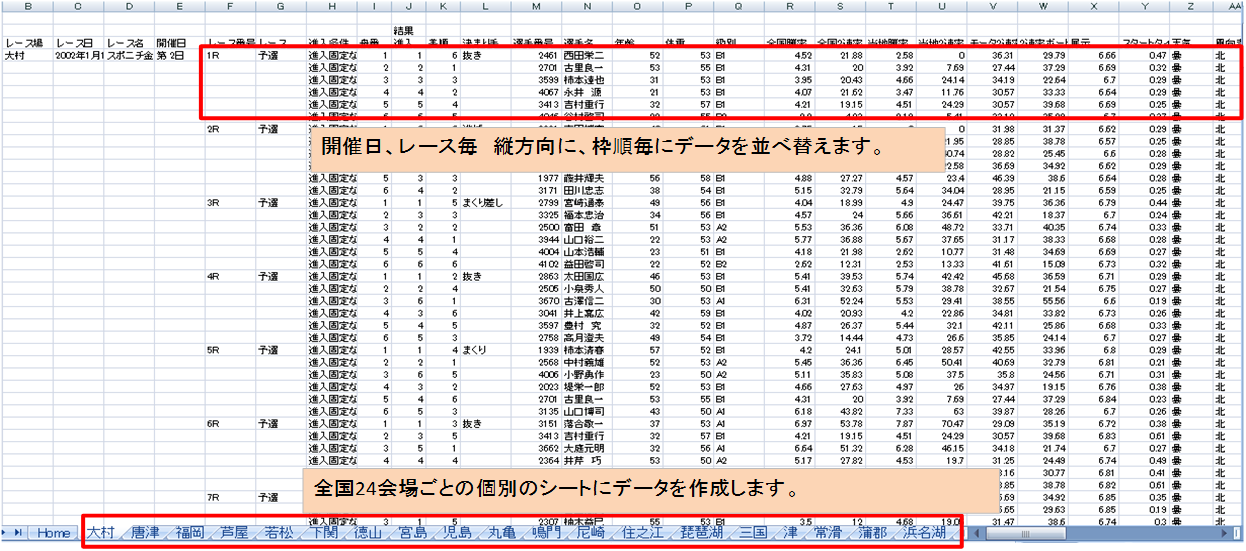
Task: Select column B header
Action: 26,7
